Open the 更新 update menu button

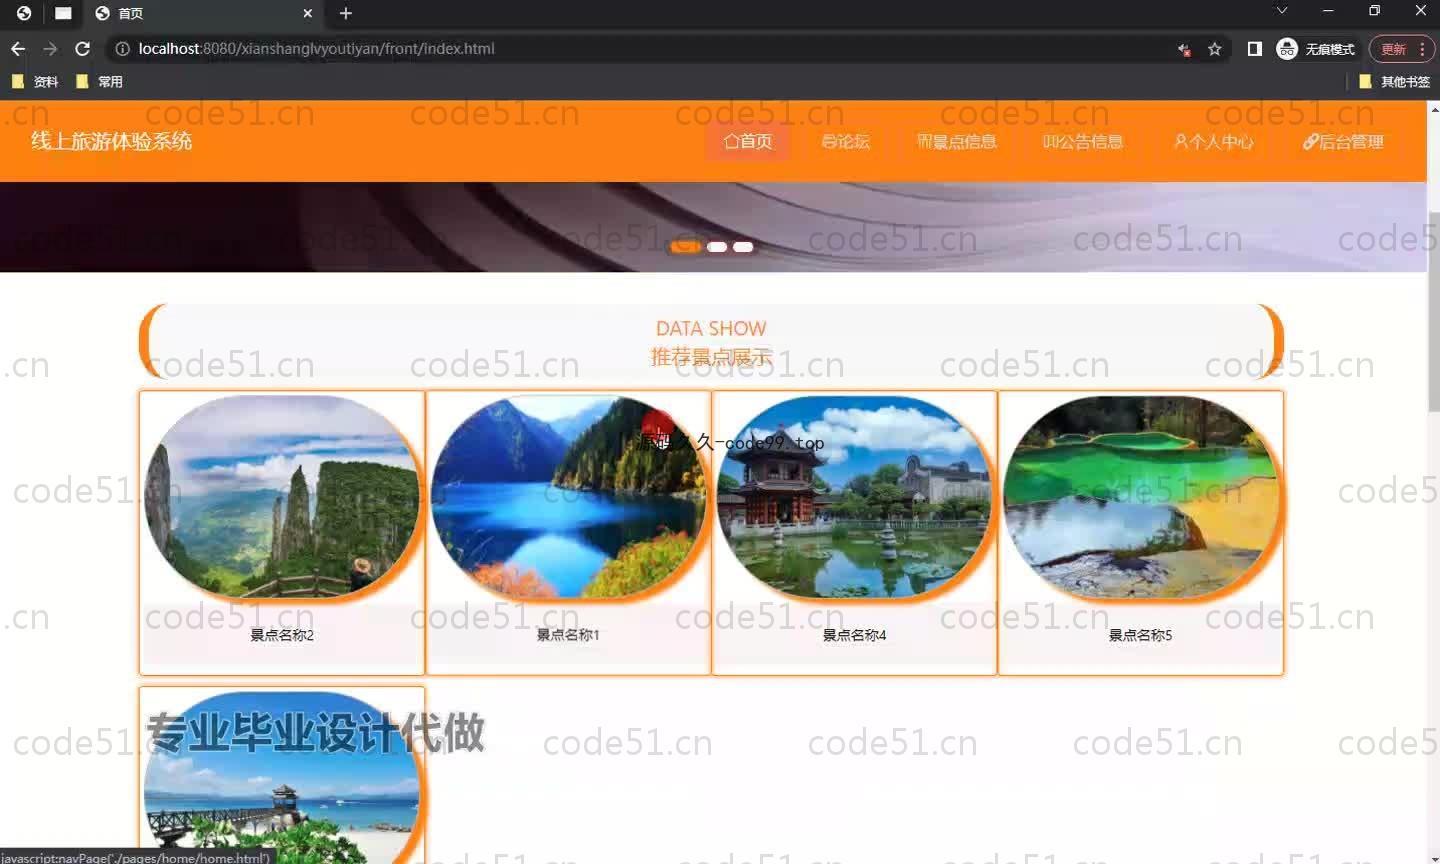tap(1402, 49)
